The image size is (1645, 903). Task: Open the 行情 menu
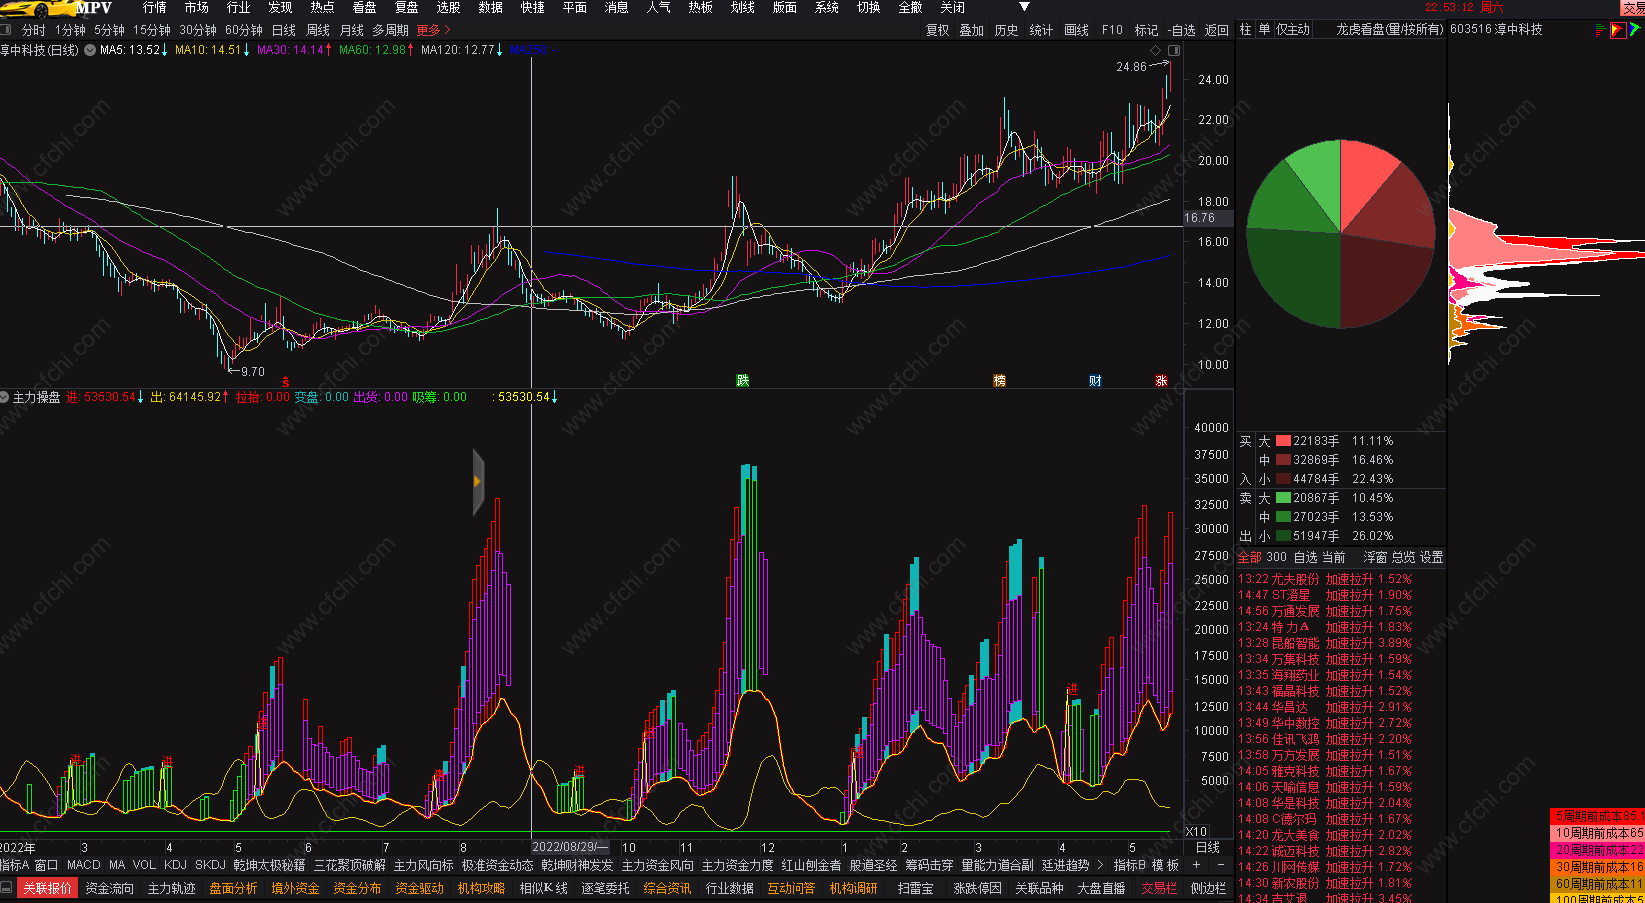pyautogui.click(x=155, y=8)
